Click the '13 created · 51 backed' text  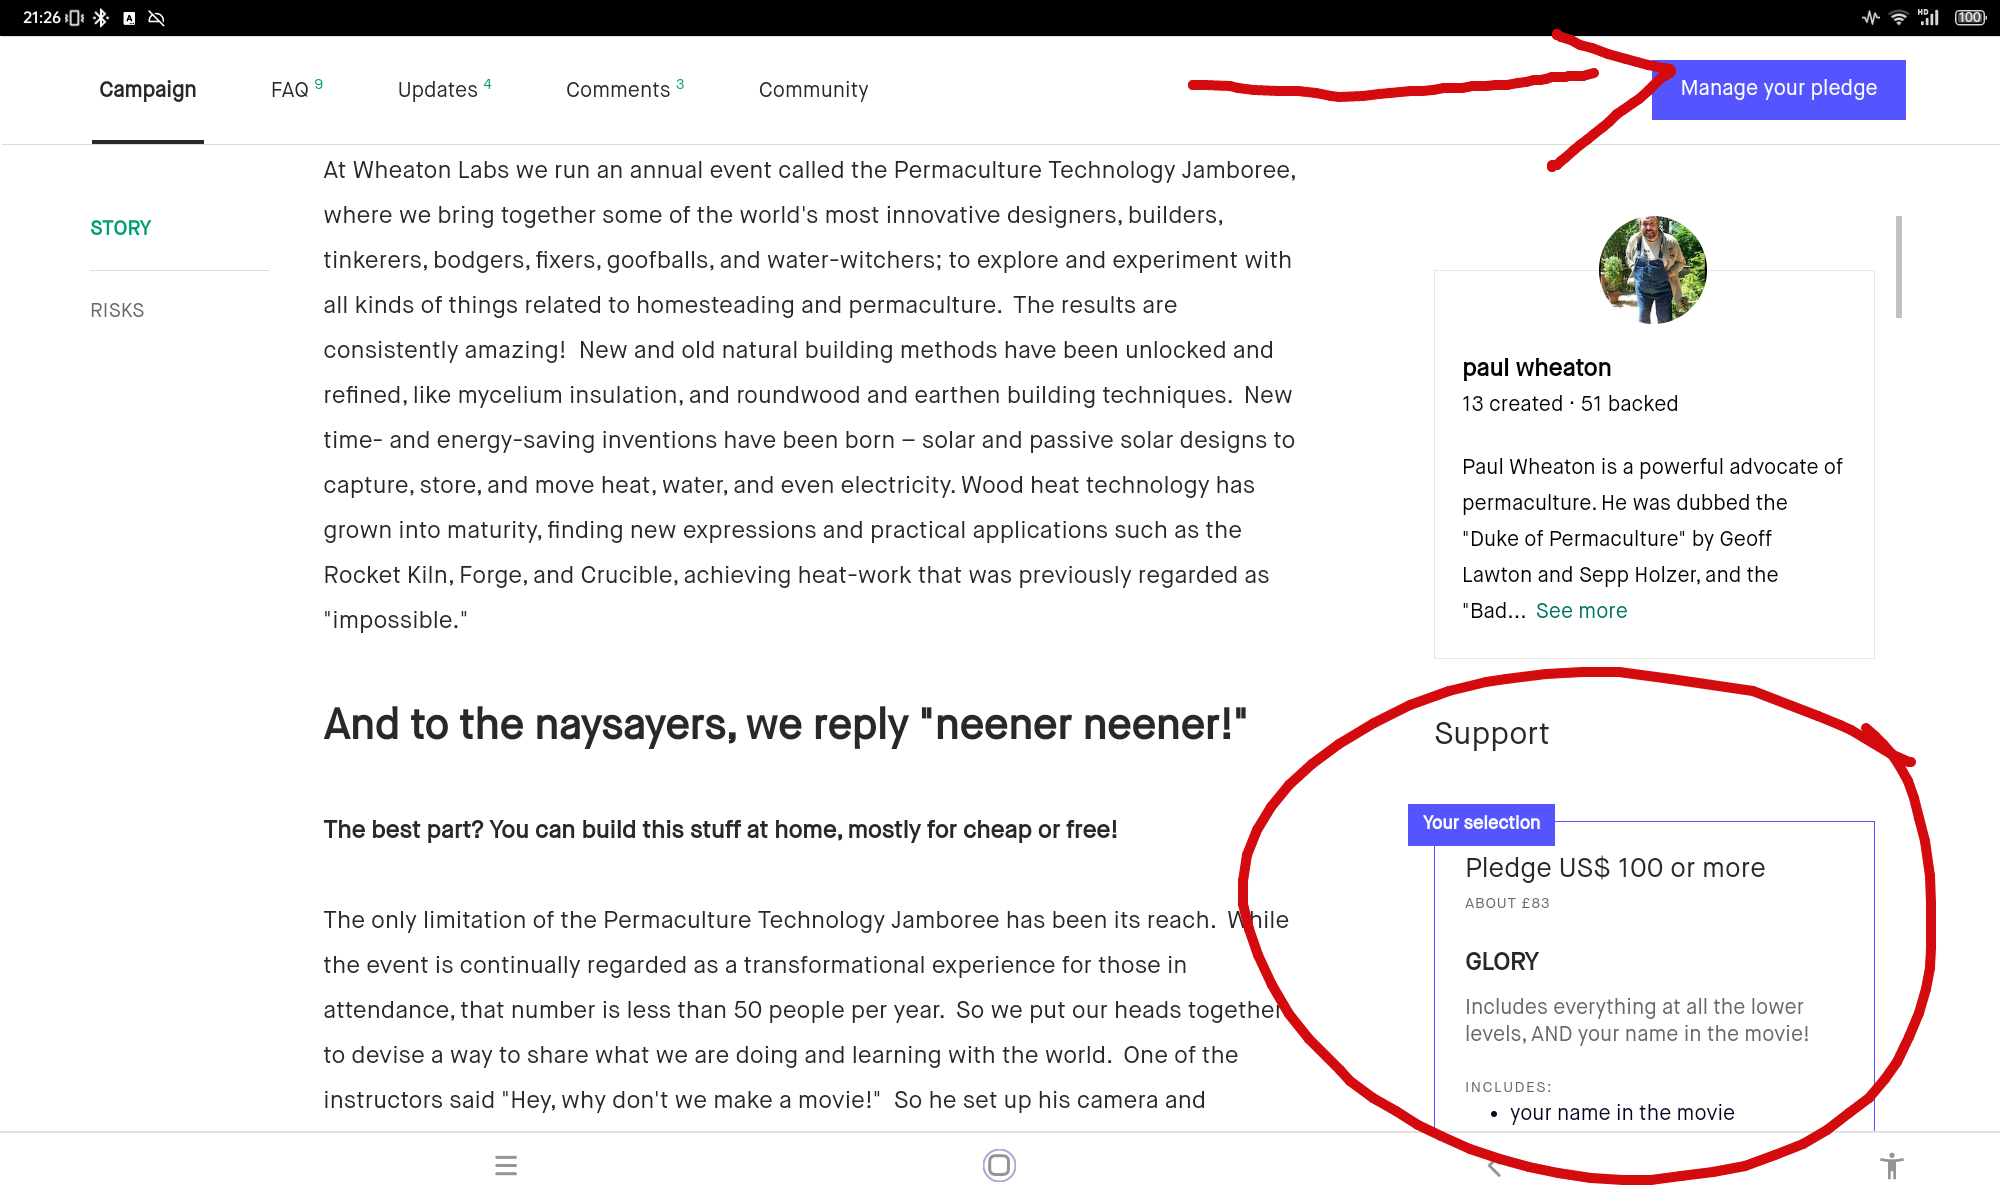point(1570,404)
